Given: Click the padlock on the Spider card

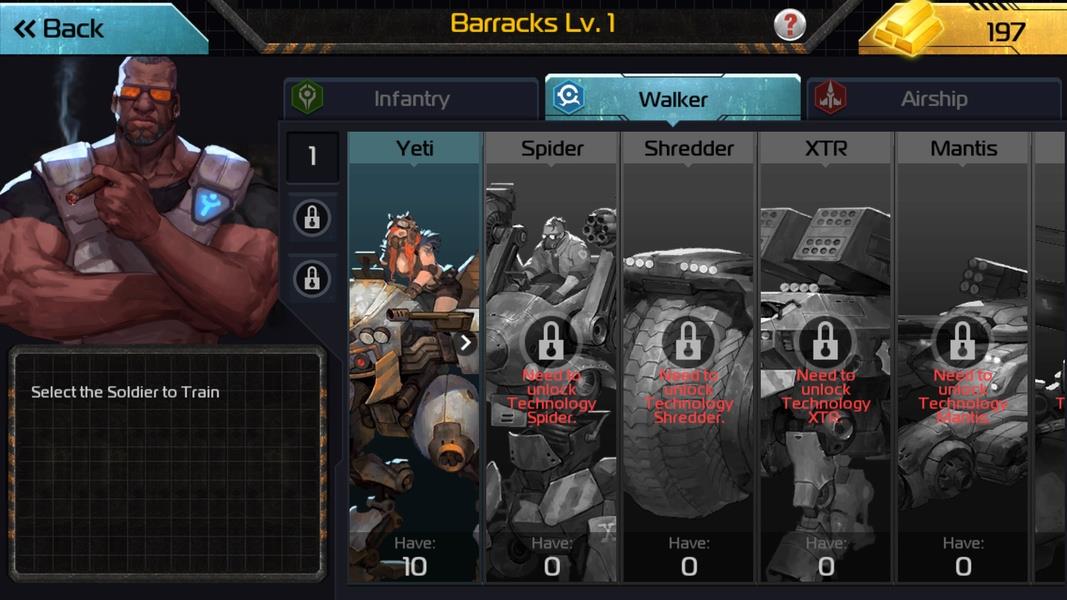Looking at the screenshot, I should [551, 341].
